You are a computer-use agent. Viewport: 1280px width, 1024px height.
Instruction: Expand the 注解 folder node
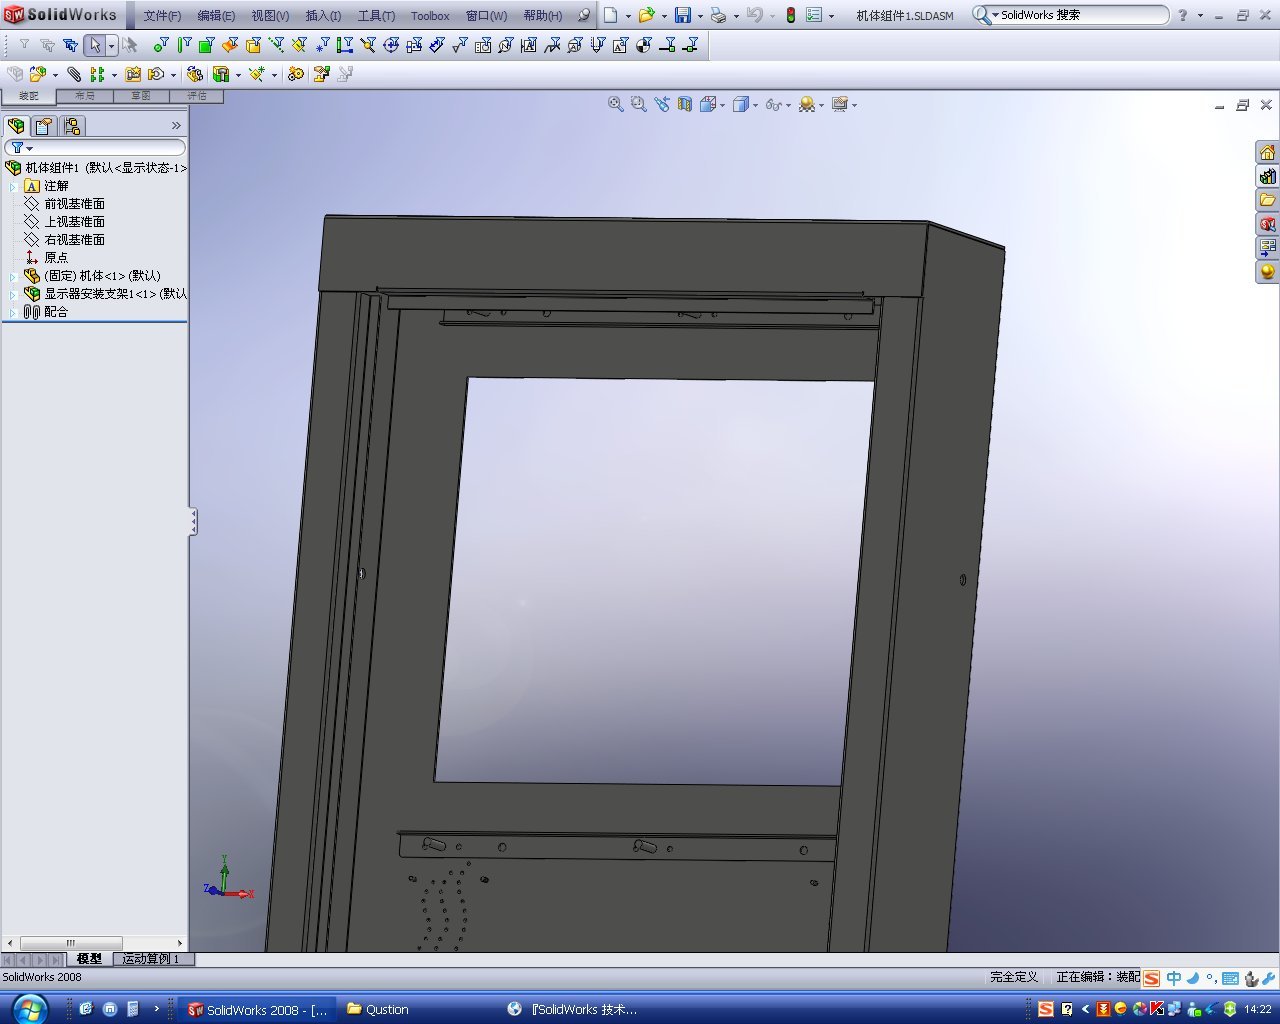13,186
